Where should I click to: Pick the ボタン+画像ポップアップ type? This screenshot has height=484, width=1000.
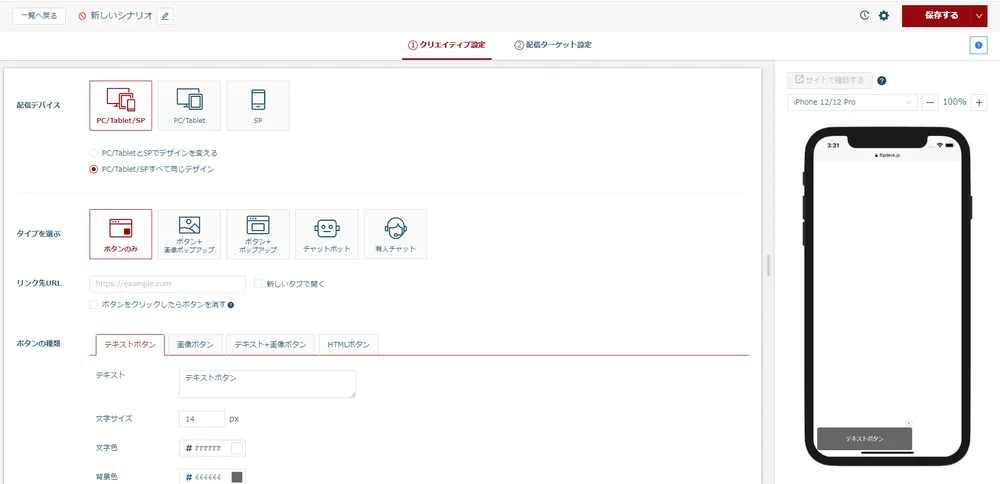pyautogui.click(x=189, y=234)
